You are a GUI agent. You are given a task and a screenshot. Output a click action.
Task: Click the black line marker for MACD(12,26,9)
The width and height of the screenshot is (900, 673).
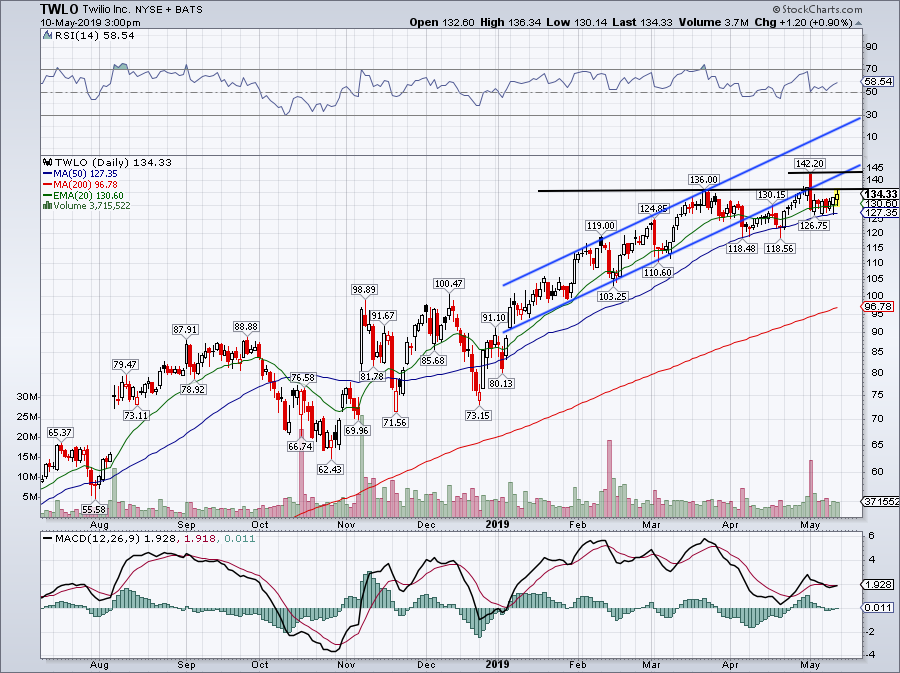tap(48, 539)
